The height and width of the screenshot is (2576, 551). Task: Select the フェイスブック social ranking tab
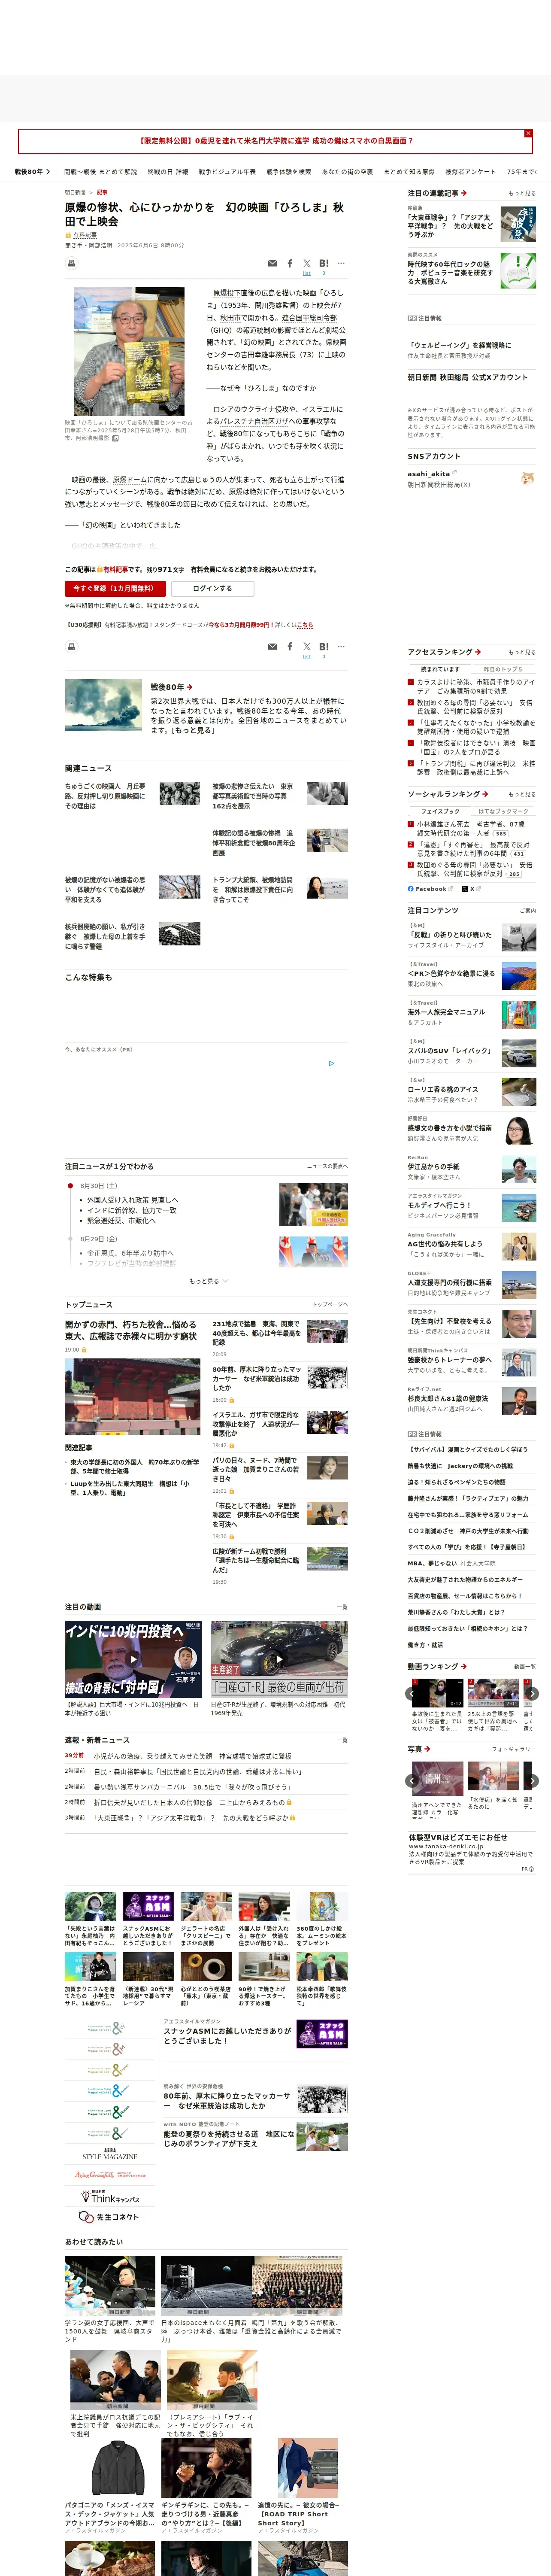click(x=440, y=811)
